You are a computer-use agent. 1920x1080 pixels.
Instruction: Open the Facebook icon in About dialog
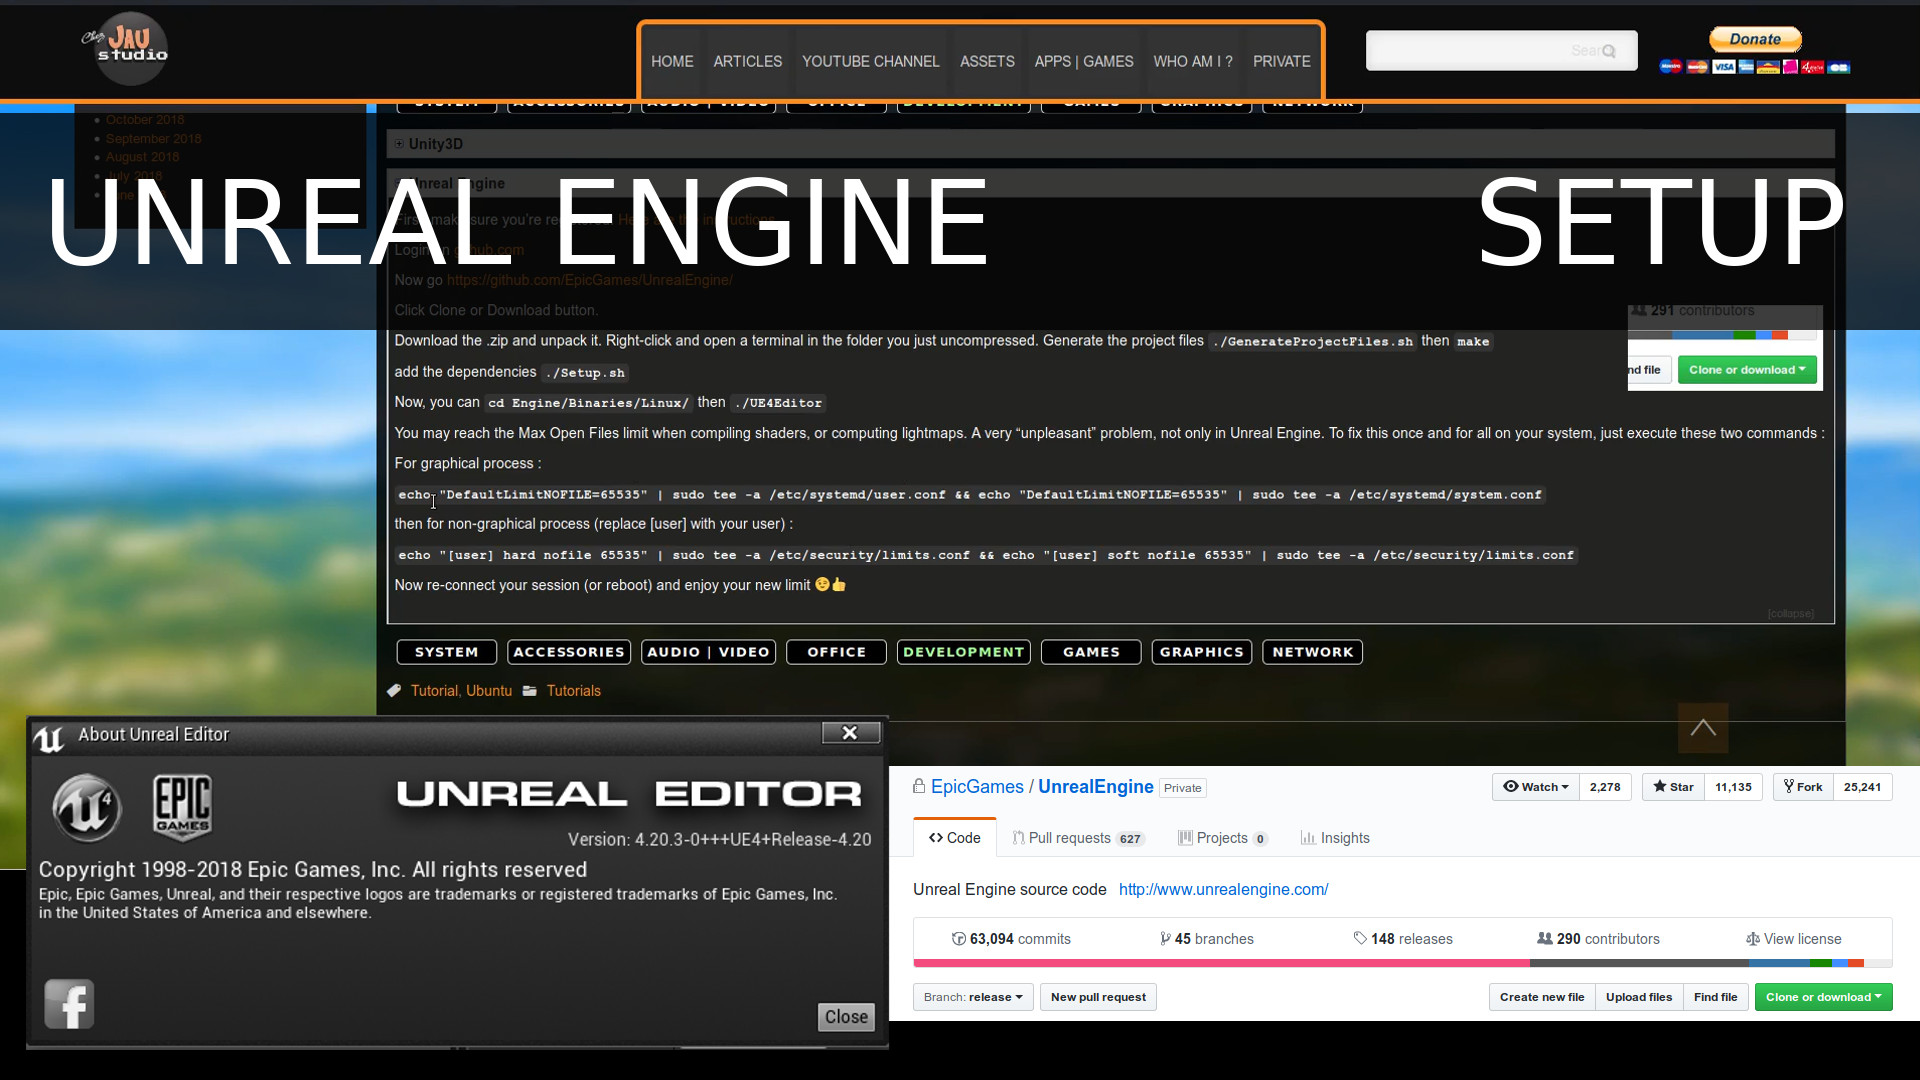tap(69, 1004)
